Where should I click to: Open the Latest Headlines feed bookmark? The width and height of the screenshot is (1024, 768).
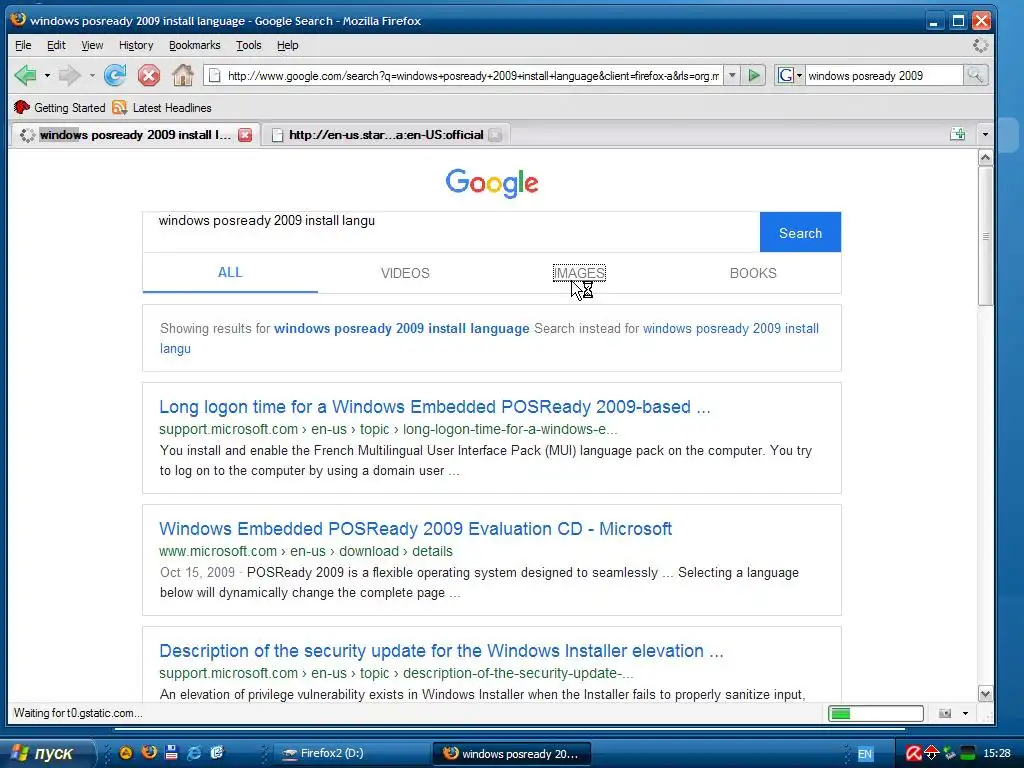(162, 108)
